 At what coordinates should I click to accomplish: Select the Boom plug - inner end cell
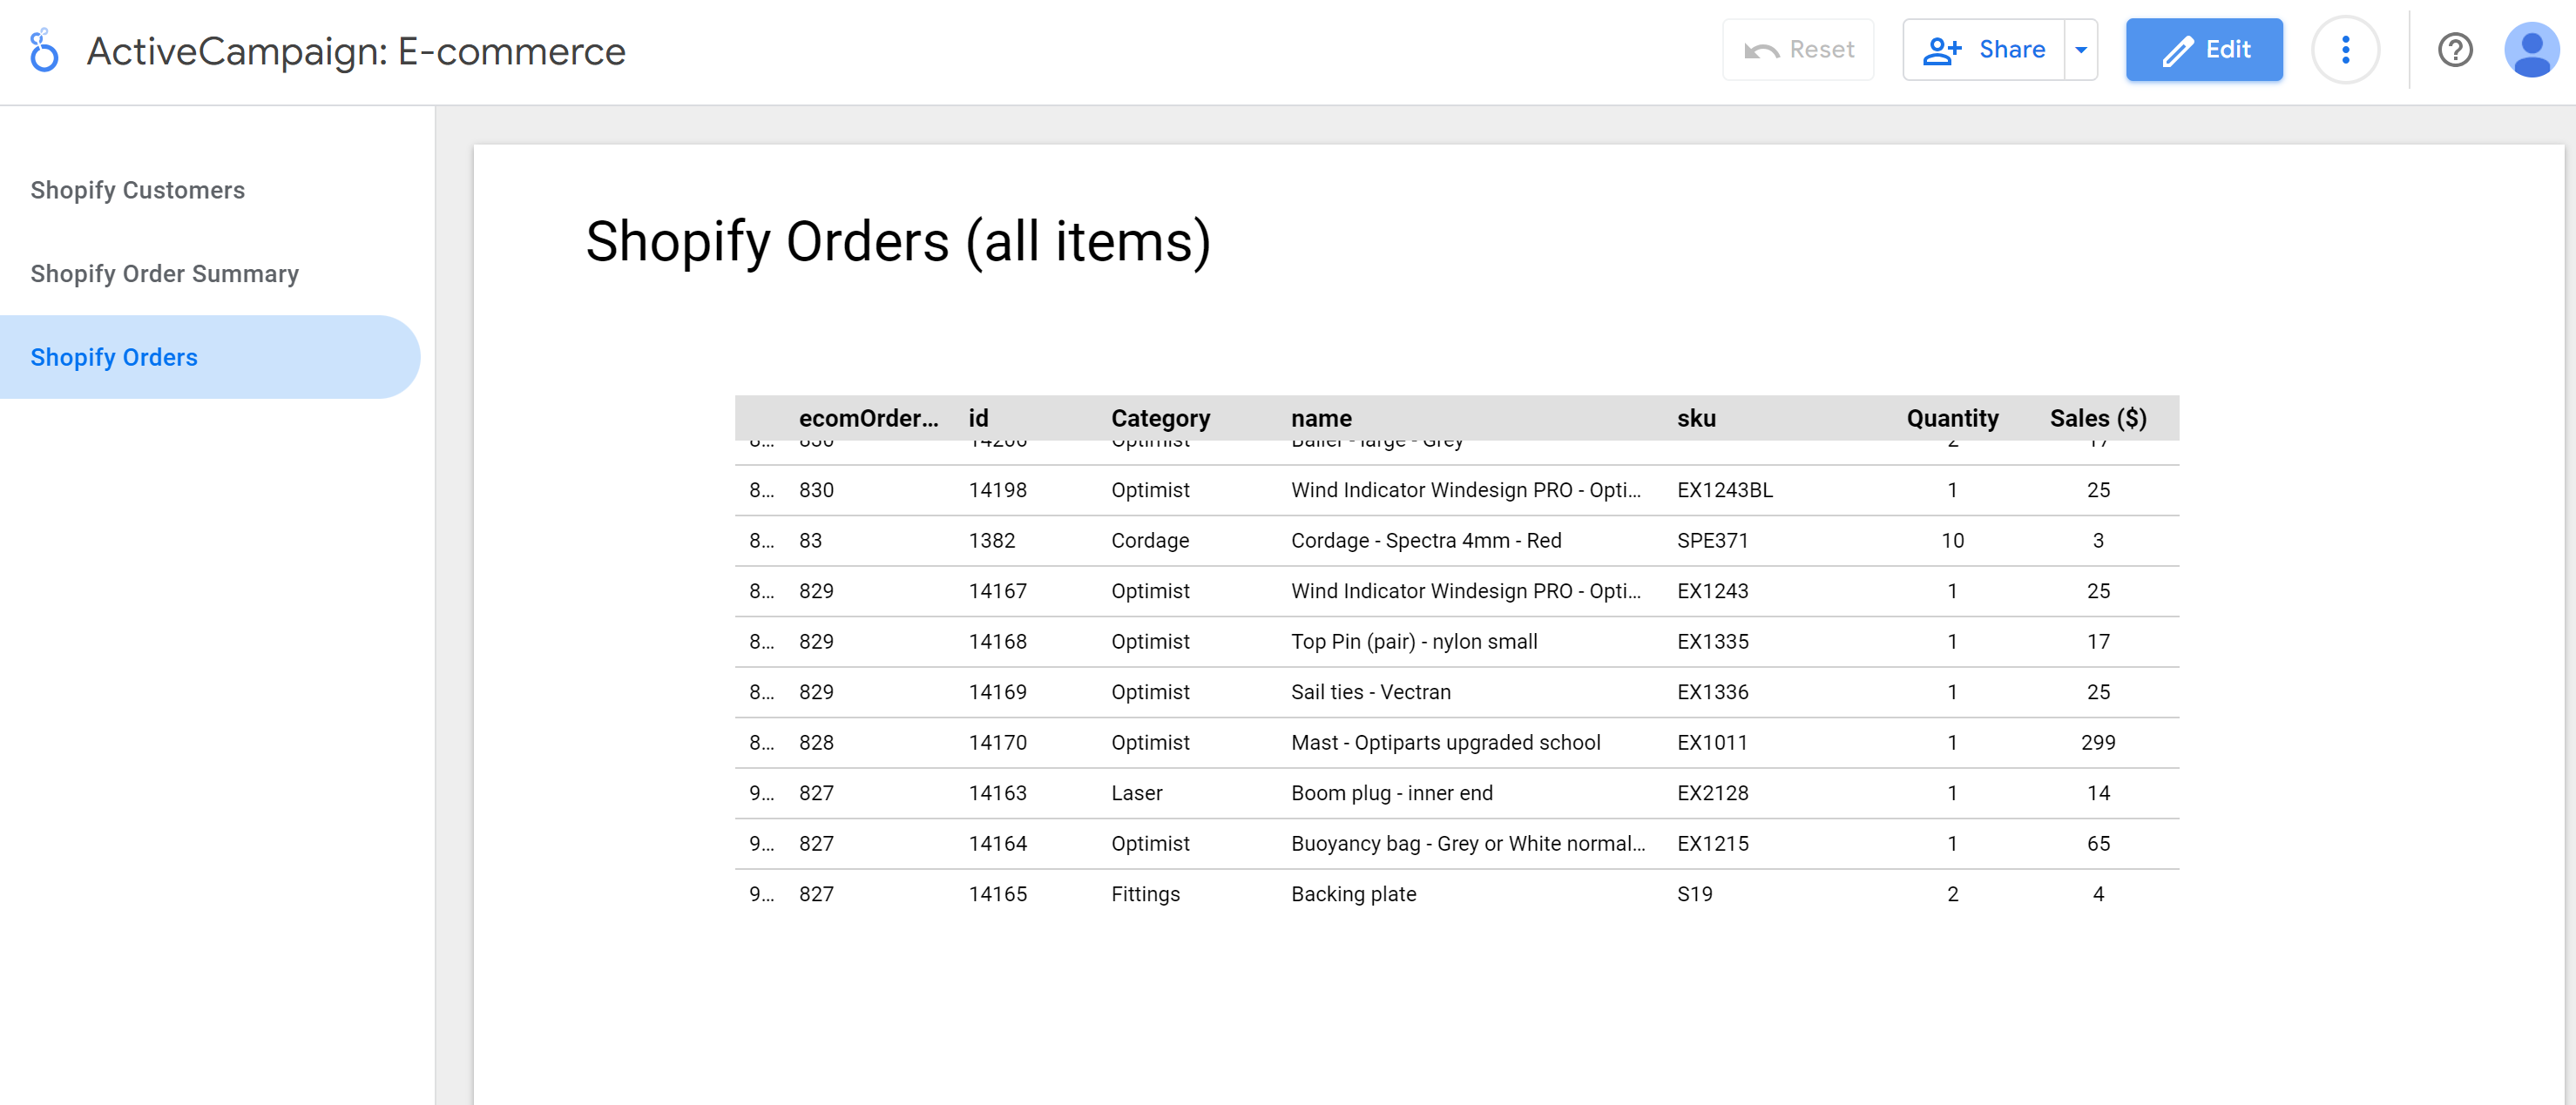click(x=1391, y=793)
